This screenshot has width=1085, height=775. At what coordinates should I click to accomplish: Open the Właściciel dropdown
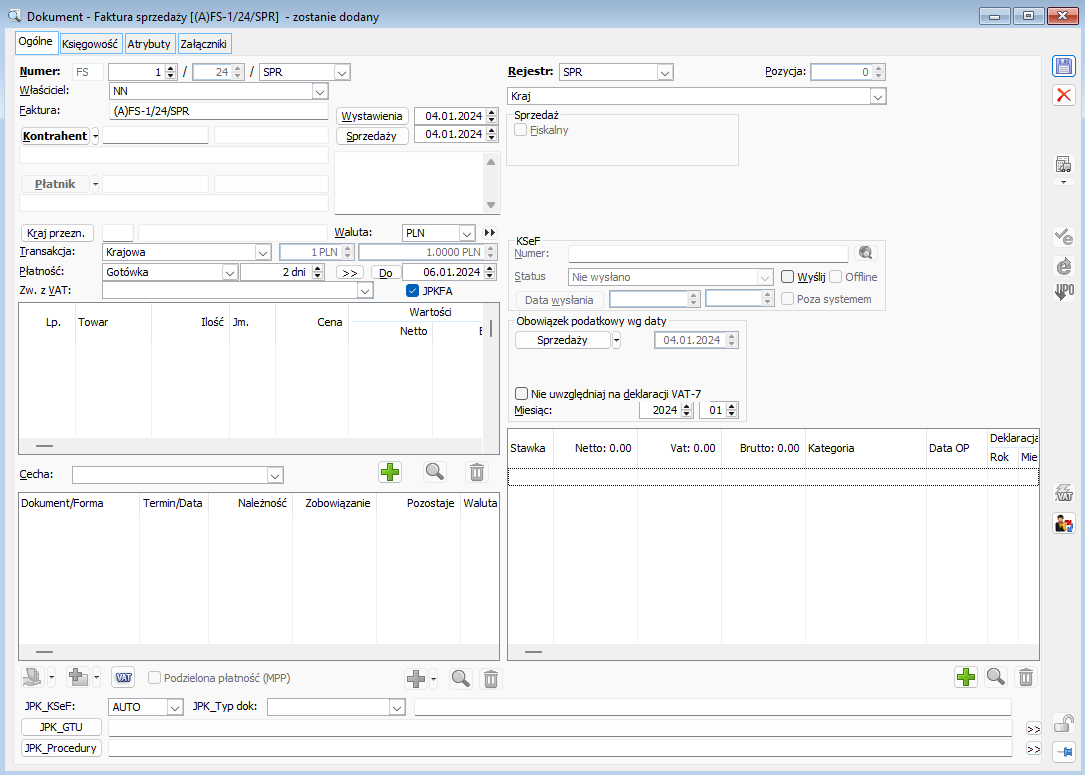pos(320,91)
